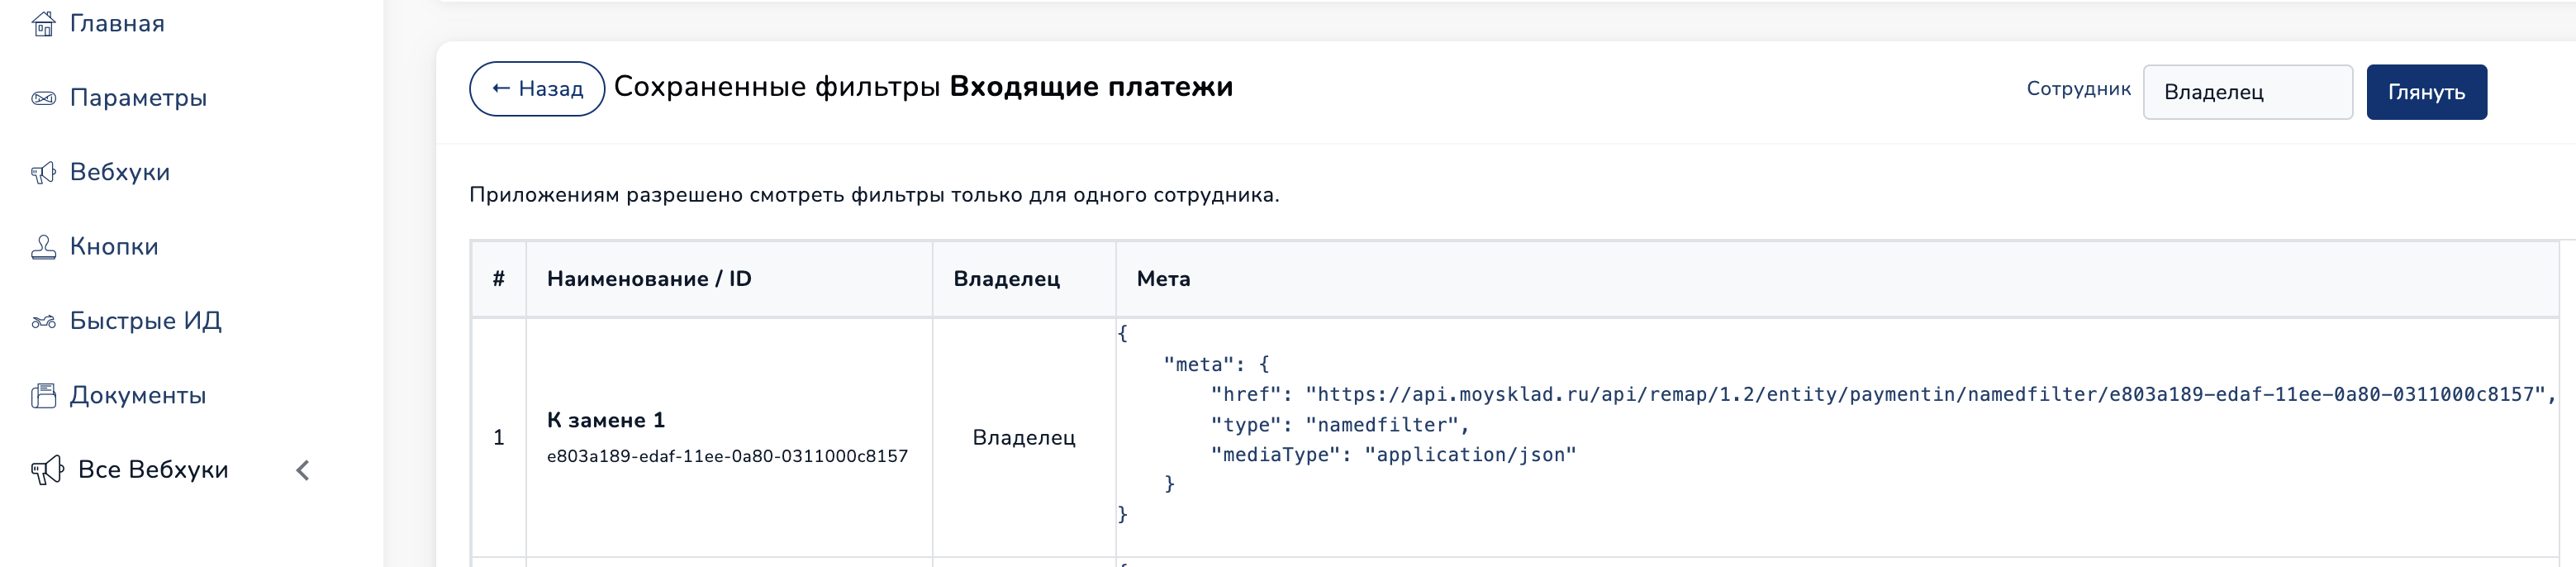2576x567 pixels.
Task: Click the Все Вебхуки megaphone icon
Action: coord(47,470)
